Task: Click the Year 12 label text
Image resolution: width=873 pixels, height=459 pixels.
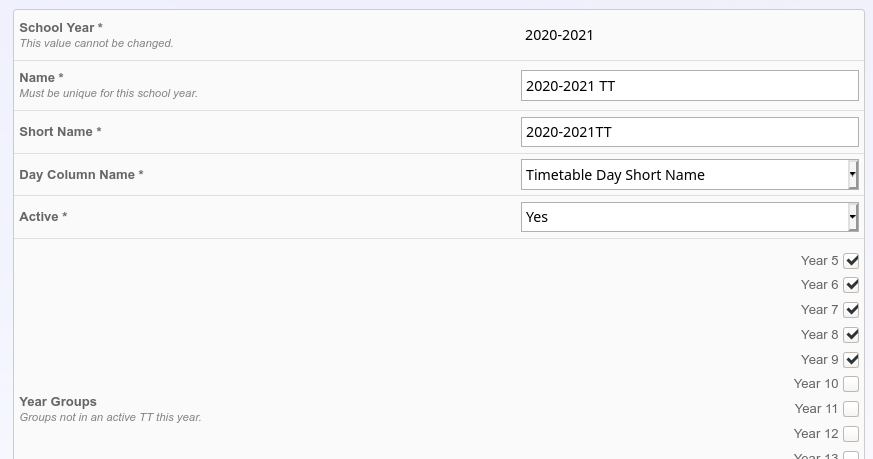Action: click(816, 434)
